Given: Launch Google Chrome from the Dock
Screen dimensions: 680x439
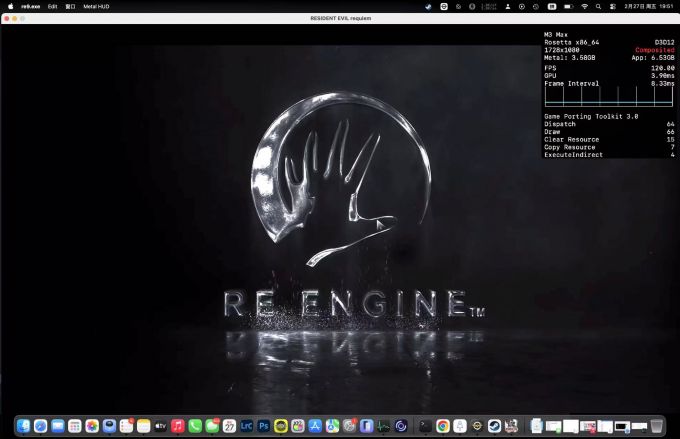Looking at the screenshot, I should (x=442, y=426).
